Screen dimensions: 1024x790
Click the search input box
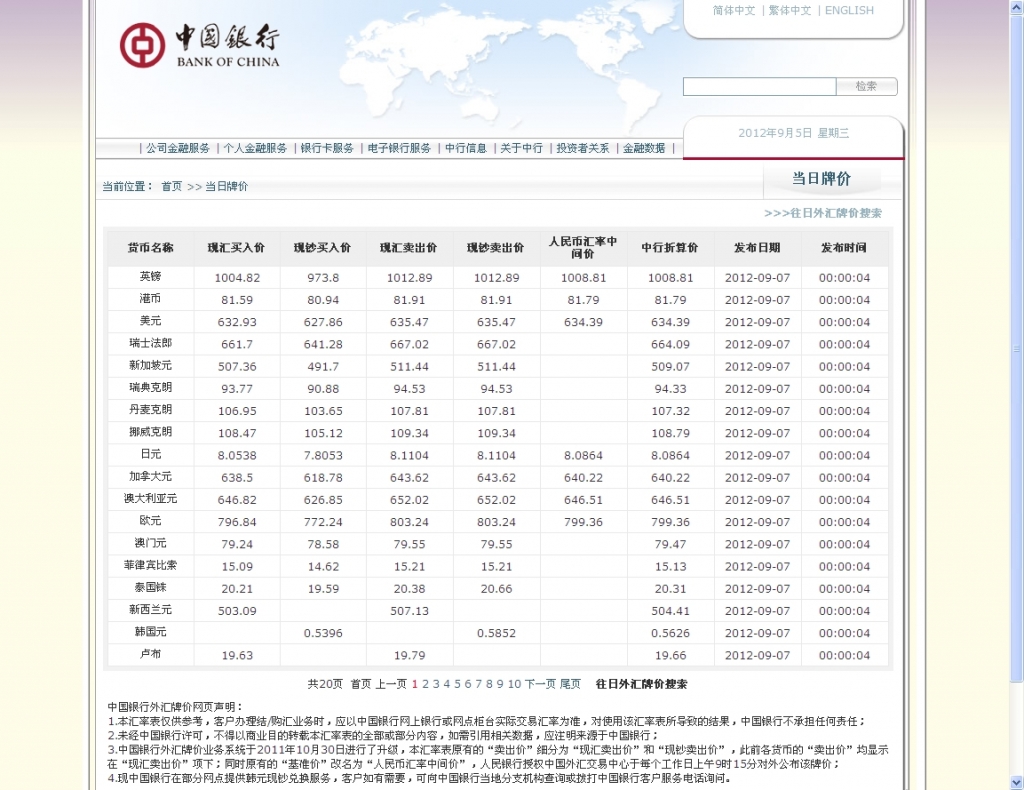point(758,86)
